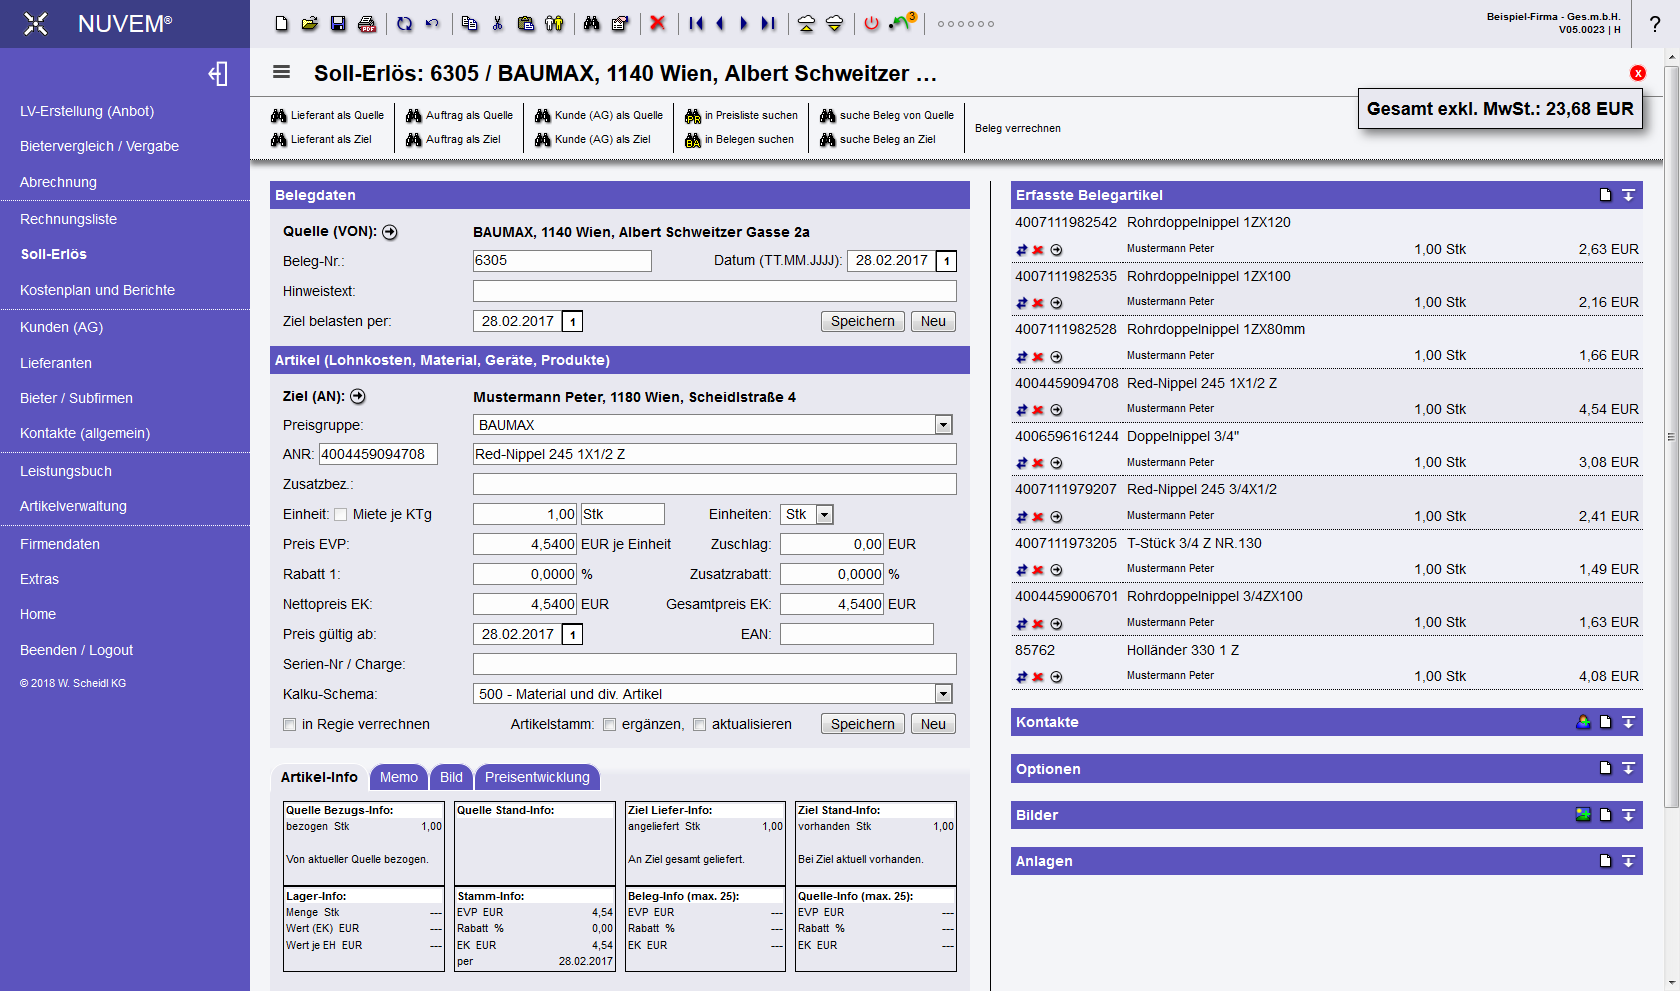Open file using the folder toolbar icon

(310, 23)
